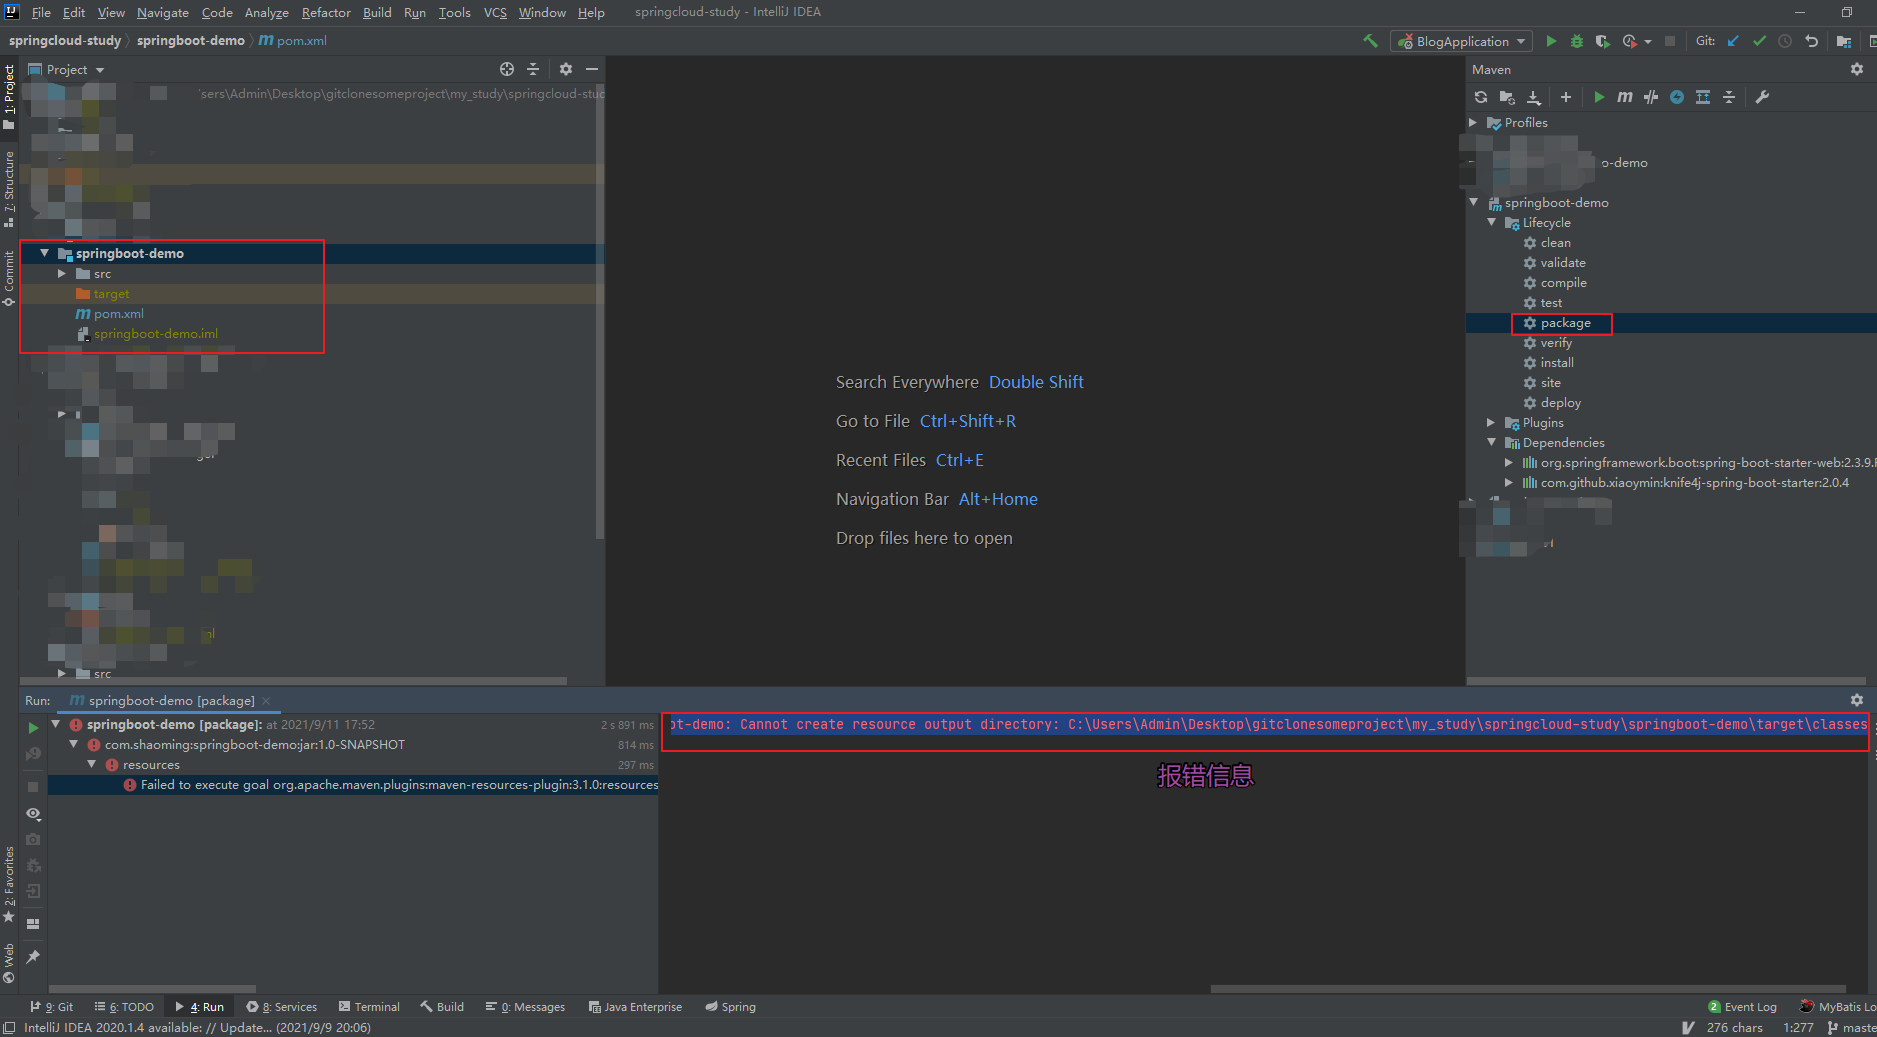
Task: Collapse the Lifecycle node in Maven
Action: coord(1491,222)
